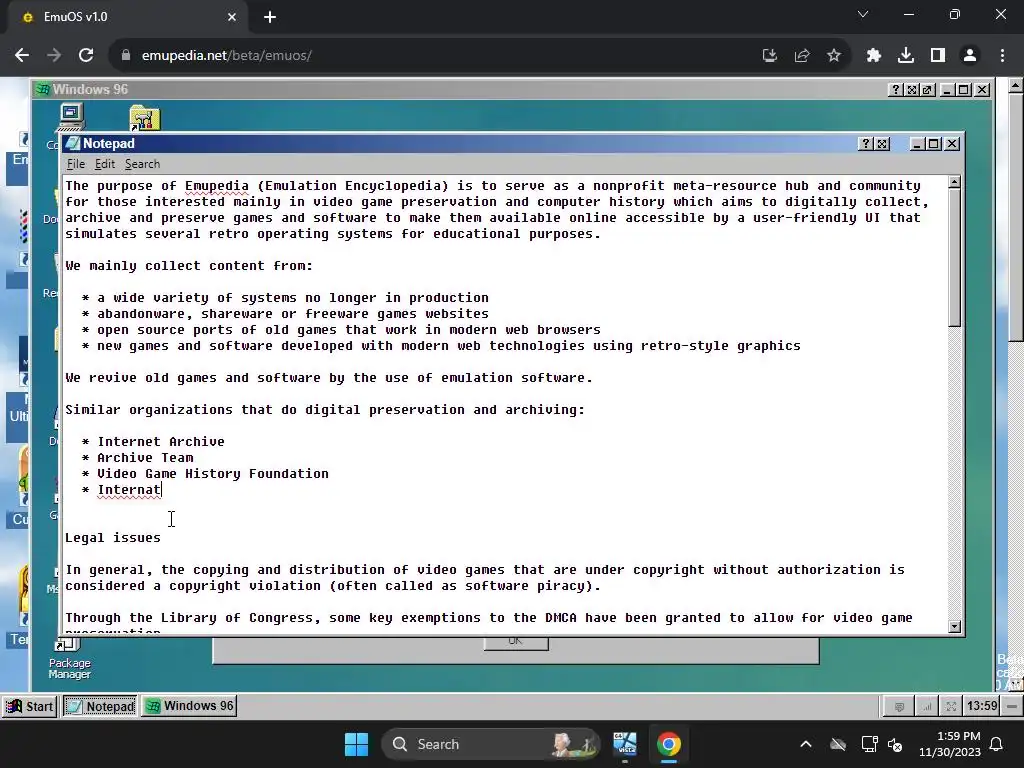Click the 'Legal issues' heading text
The image size is (1024, 768).
(x=112, y=537)
